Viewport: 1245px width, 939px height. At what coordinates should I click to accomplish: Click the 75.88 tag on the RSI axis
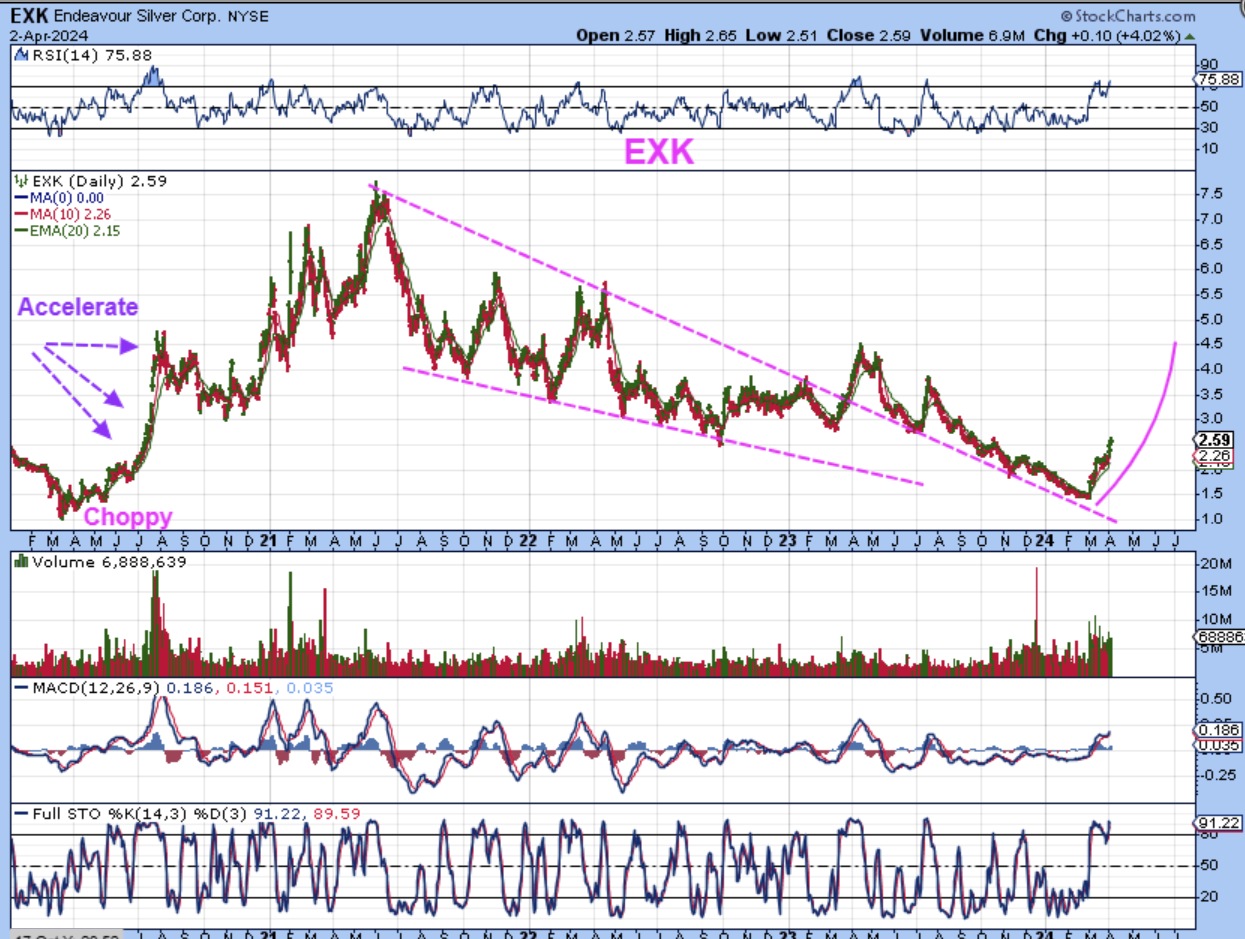(1219, 80)
